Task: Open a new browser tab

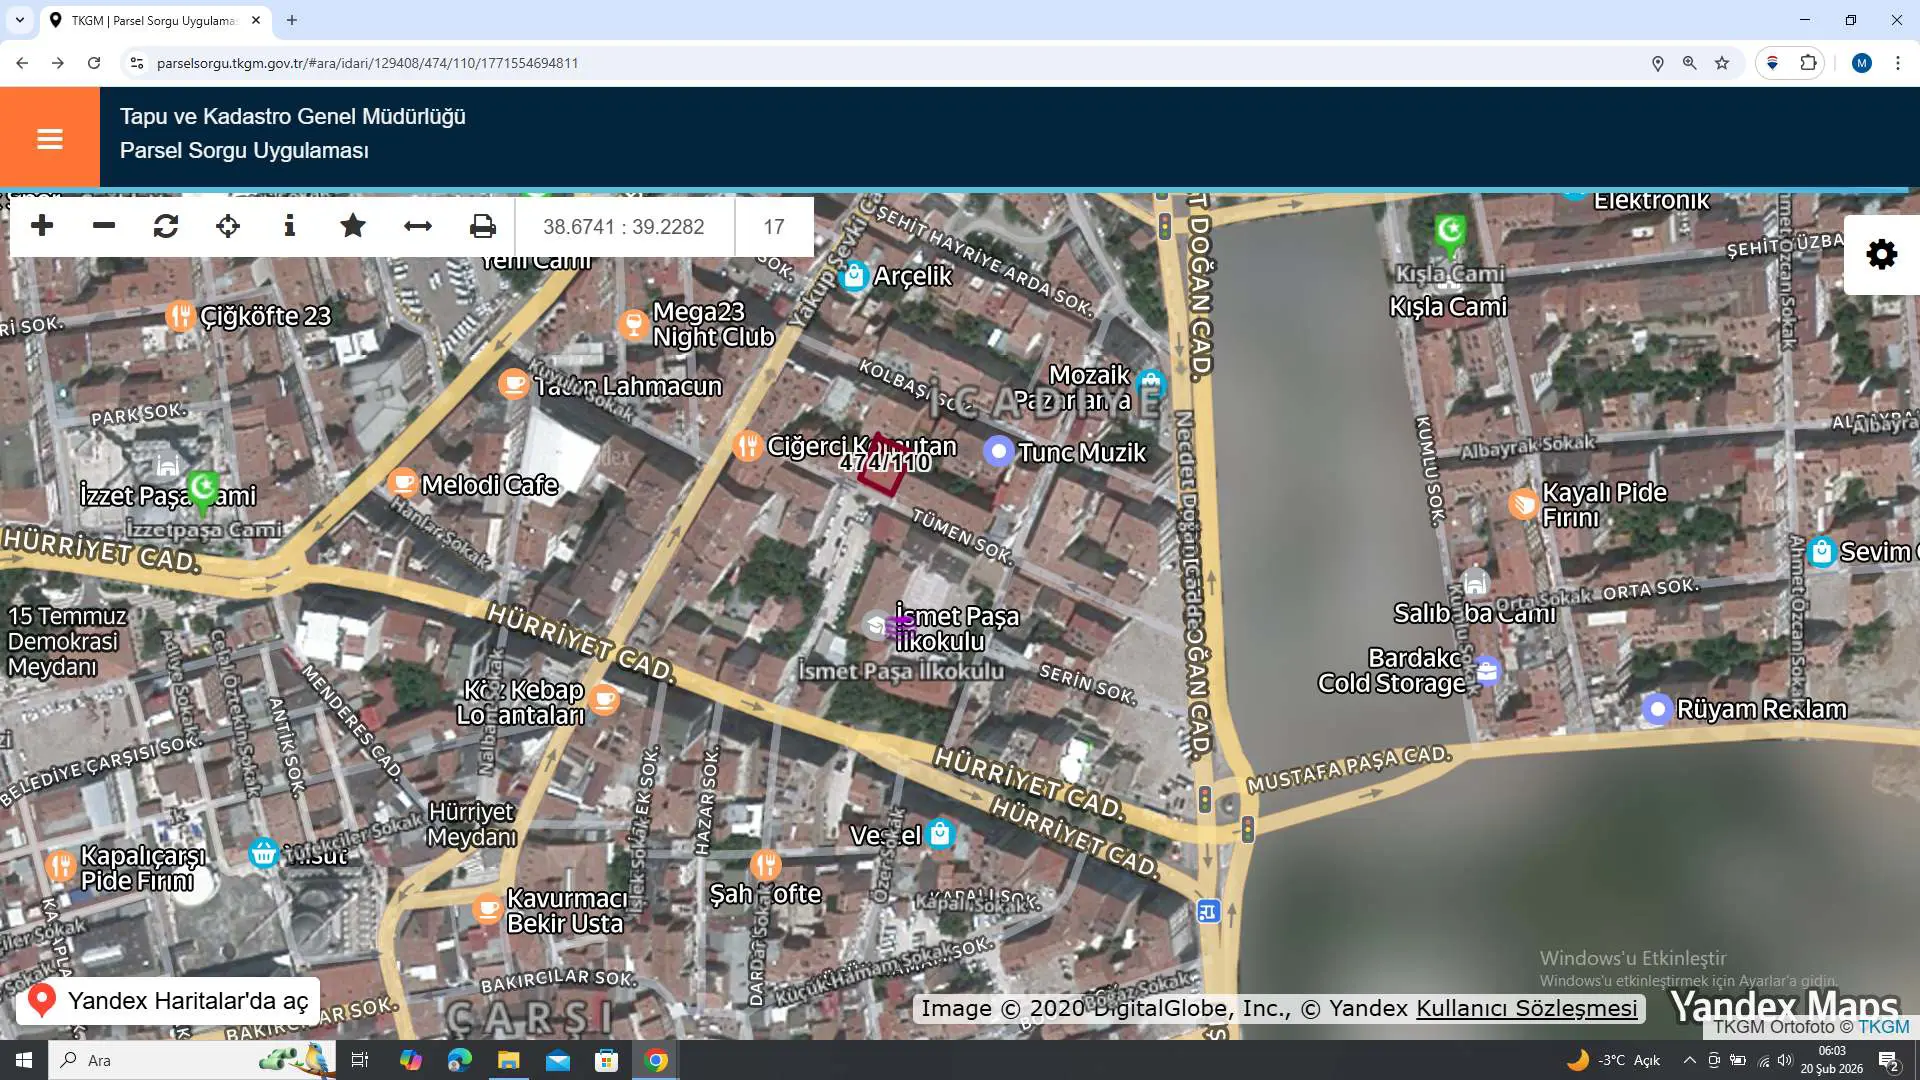Action: (x=292, y=20)
